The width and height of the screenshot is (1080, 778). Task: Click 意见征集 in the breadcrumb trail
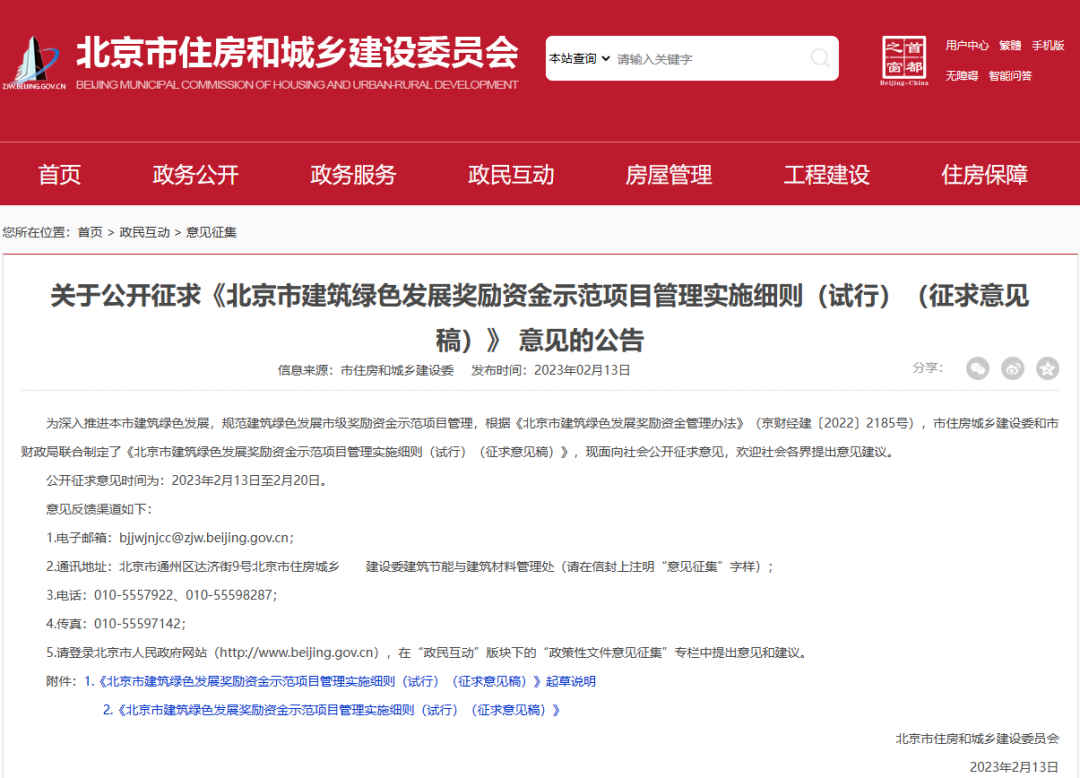coord(210,231)
